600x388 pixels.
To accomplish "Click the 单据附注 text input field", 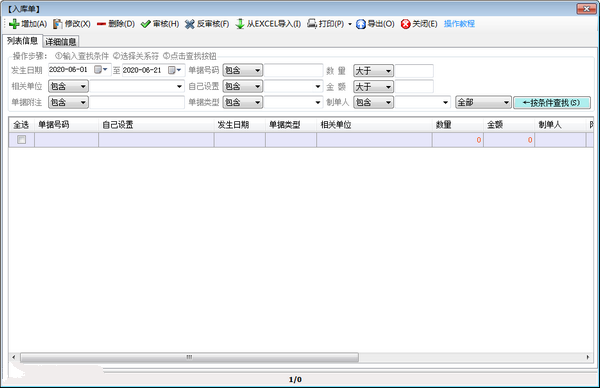I will coord(137,102).
